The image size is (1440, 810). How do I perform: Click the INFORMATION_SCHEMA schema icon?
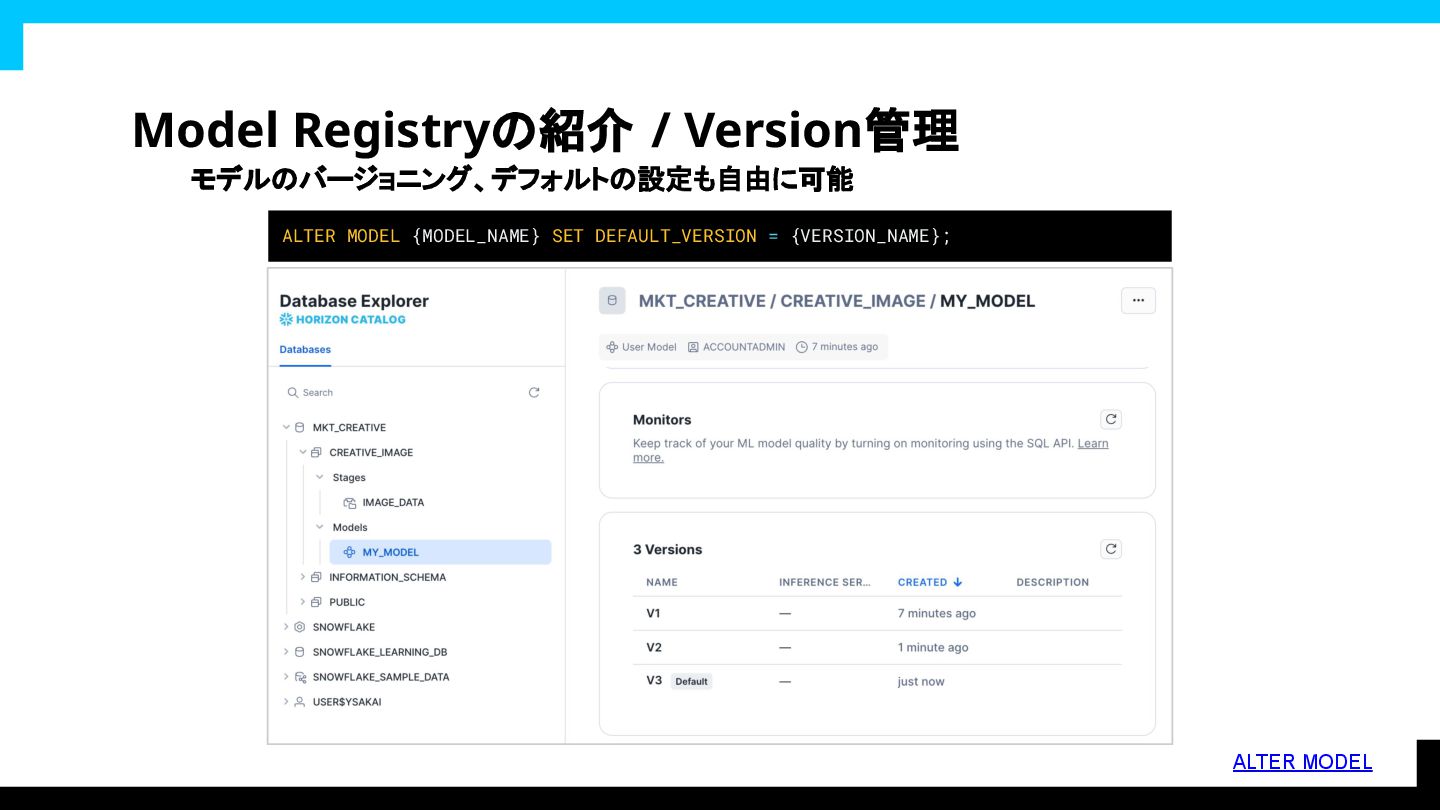(x=317, y=577)
